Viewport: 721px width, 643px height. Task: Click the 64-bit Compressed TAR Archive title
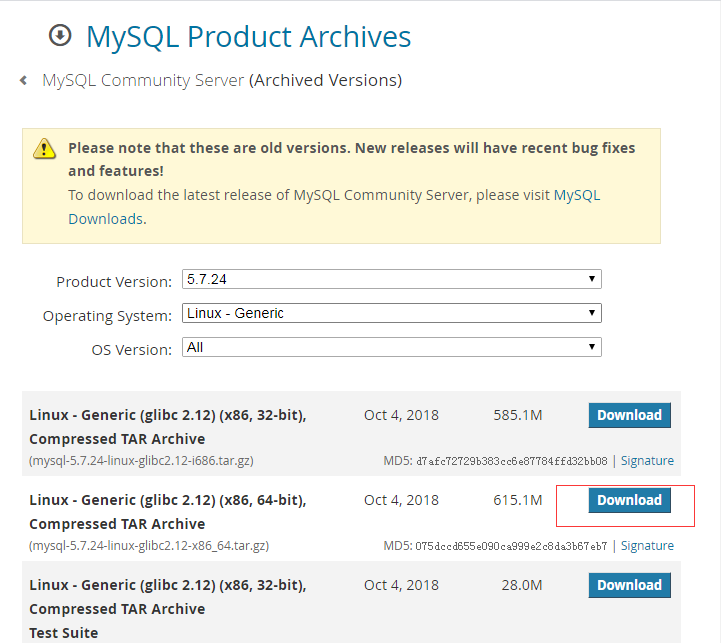click(168, 512)
